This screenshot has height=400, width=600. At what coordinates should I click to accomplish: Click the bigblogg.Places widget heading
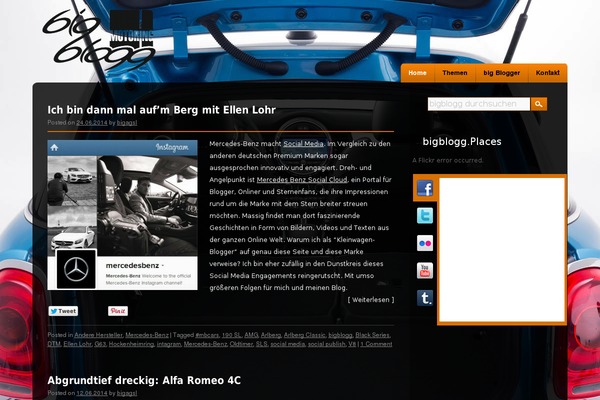[x=462, y=142]
